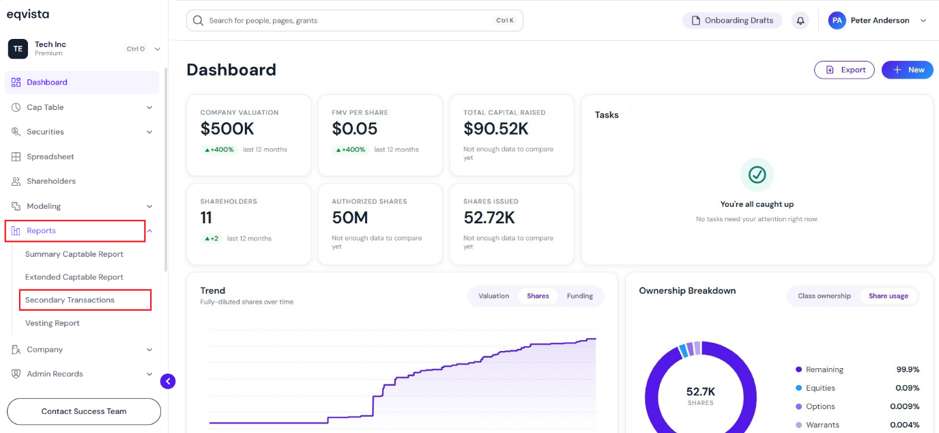The height and width of the screenshot is (433, 939).
Task: Click the Shareholders 11 card
Action: pyautogui.click(x=249, y=225)
